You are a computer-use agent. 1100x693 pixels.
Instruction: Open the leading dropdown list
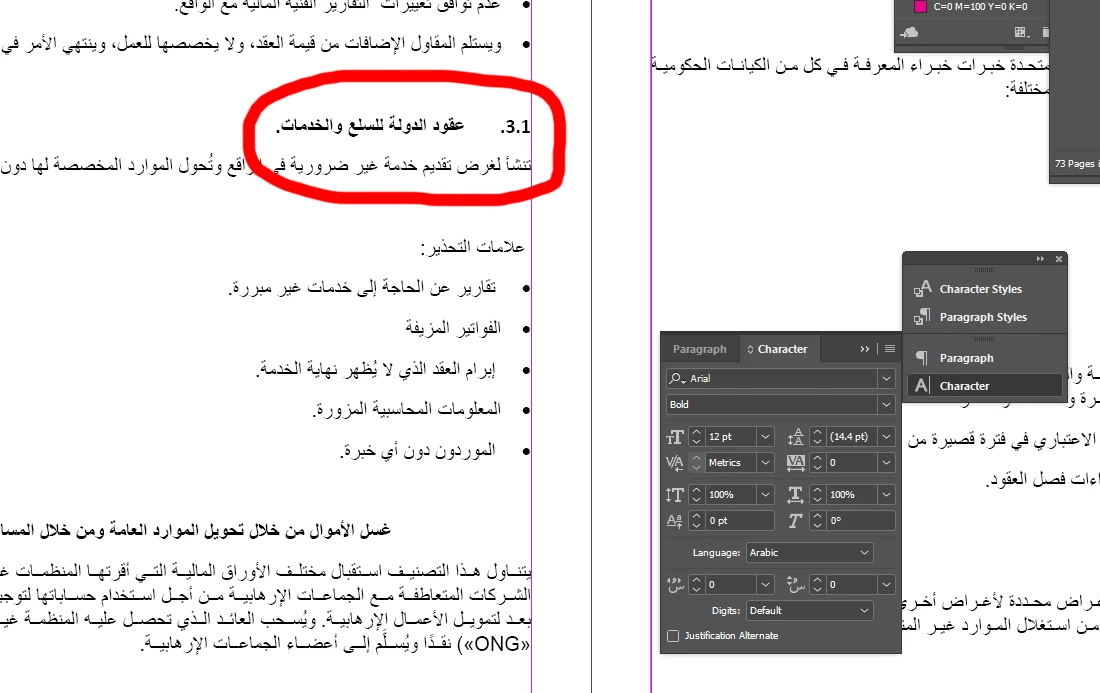(x=887, y=437)
